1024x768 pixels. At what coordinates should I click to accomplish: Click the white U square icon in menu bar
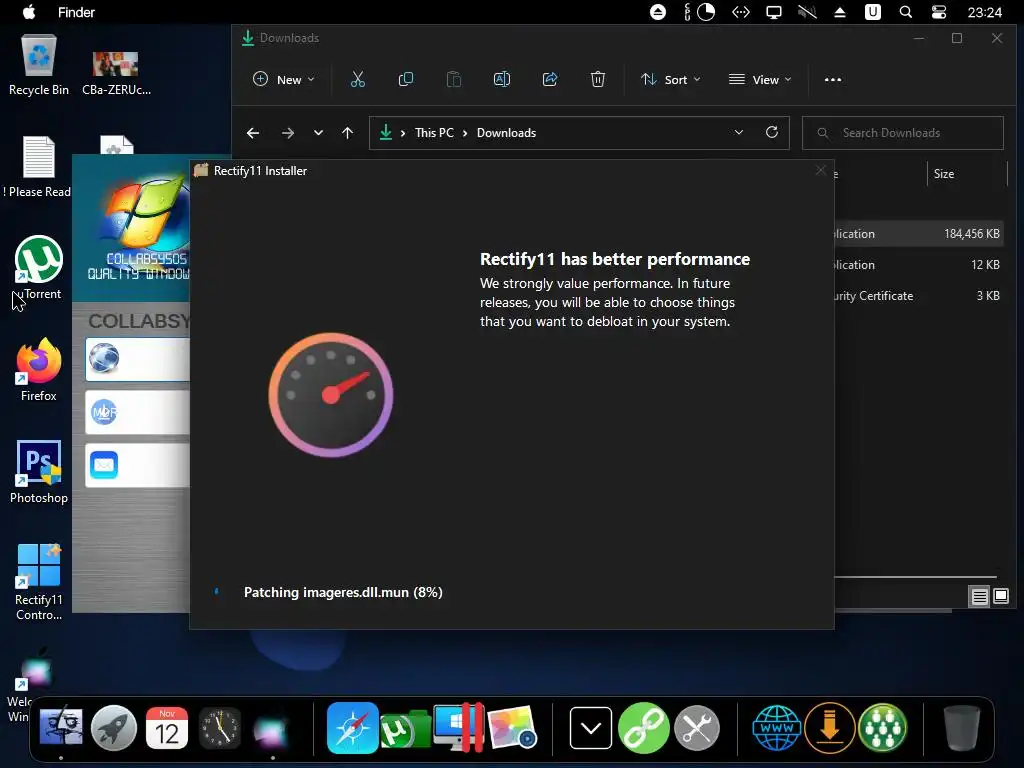[872, 12]
